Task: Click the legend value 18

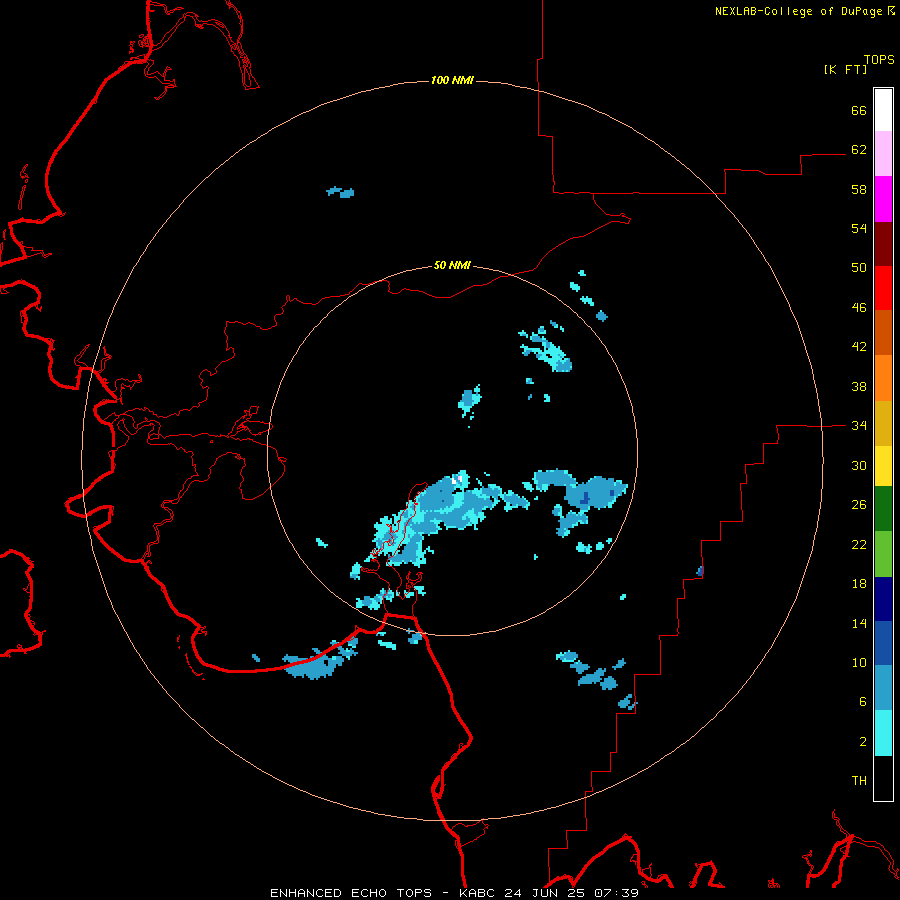Action: [859, 584]
